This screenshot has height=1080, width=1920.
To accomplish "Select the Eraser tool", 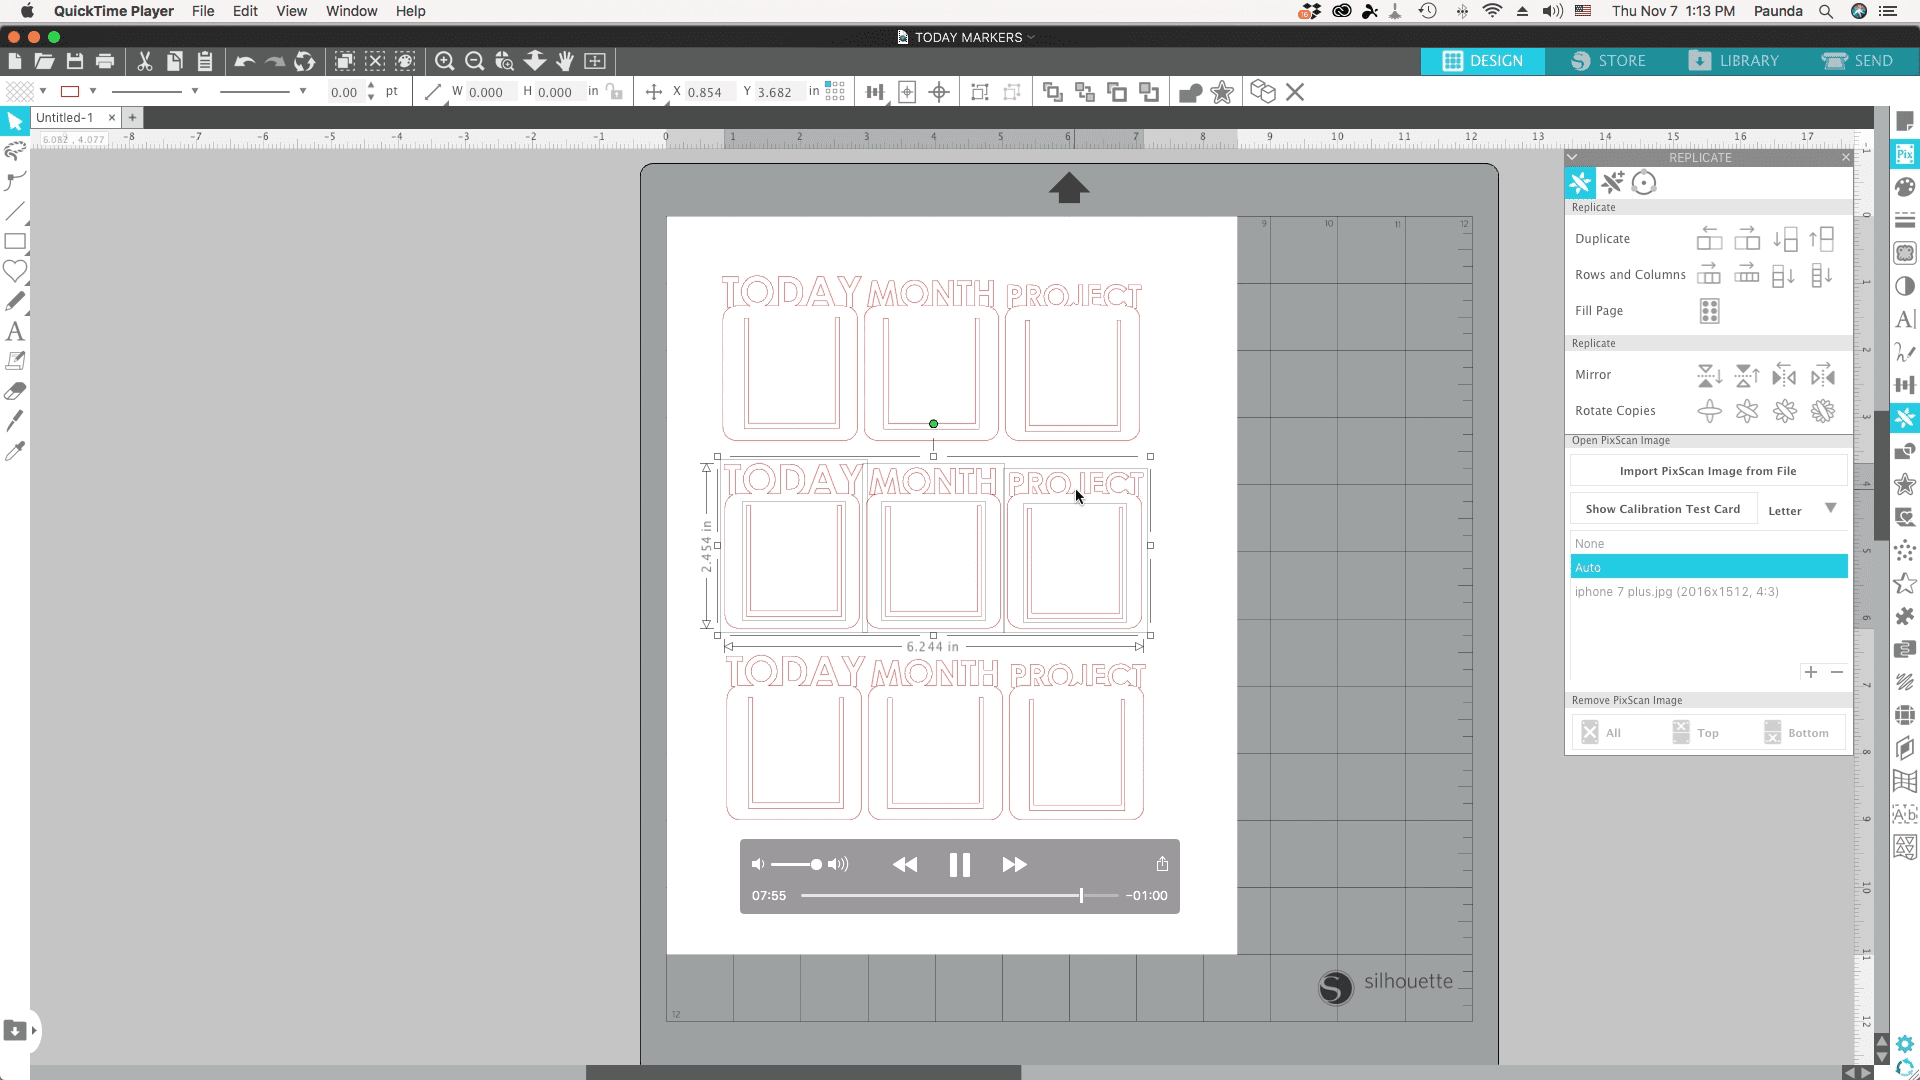I will (x=15, y=391).
